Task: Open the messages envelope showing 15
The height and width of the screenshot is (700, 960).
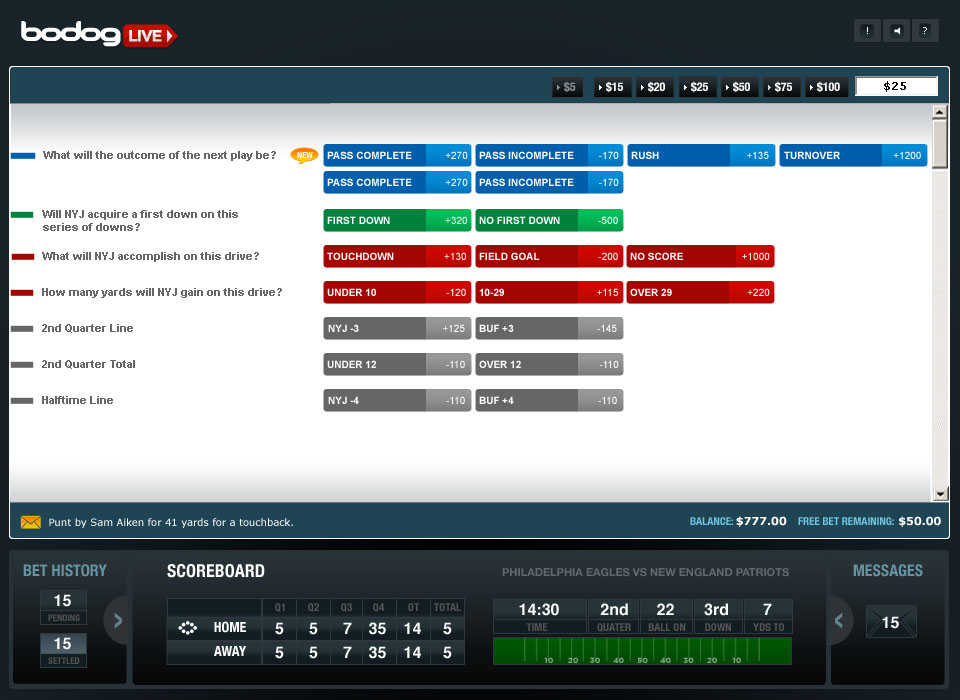Action: (891, 622)
